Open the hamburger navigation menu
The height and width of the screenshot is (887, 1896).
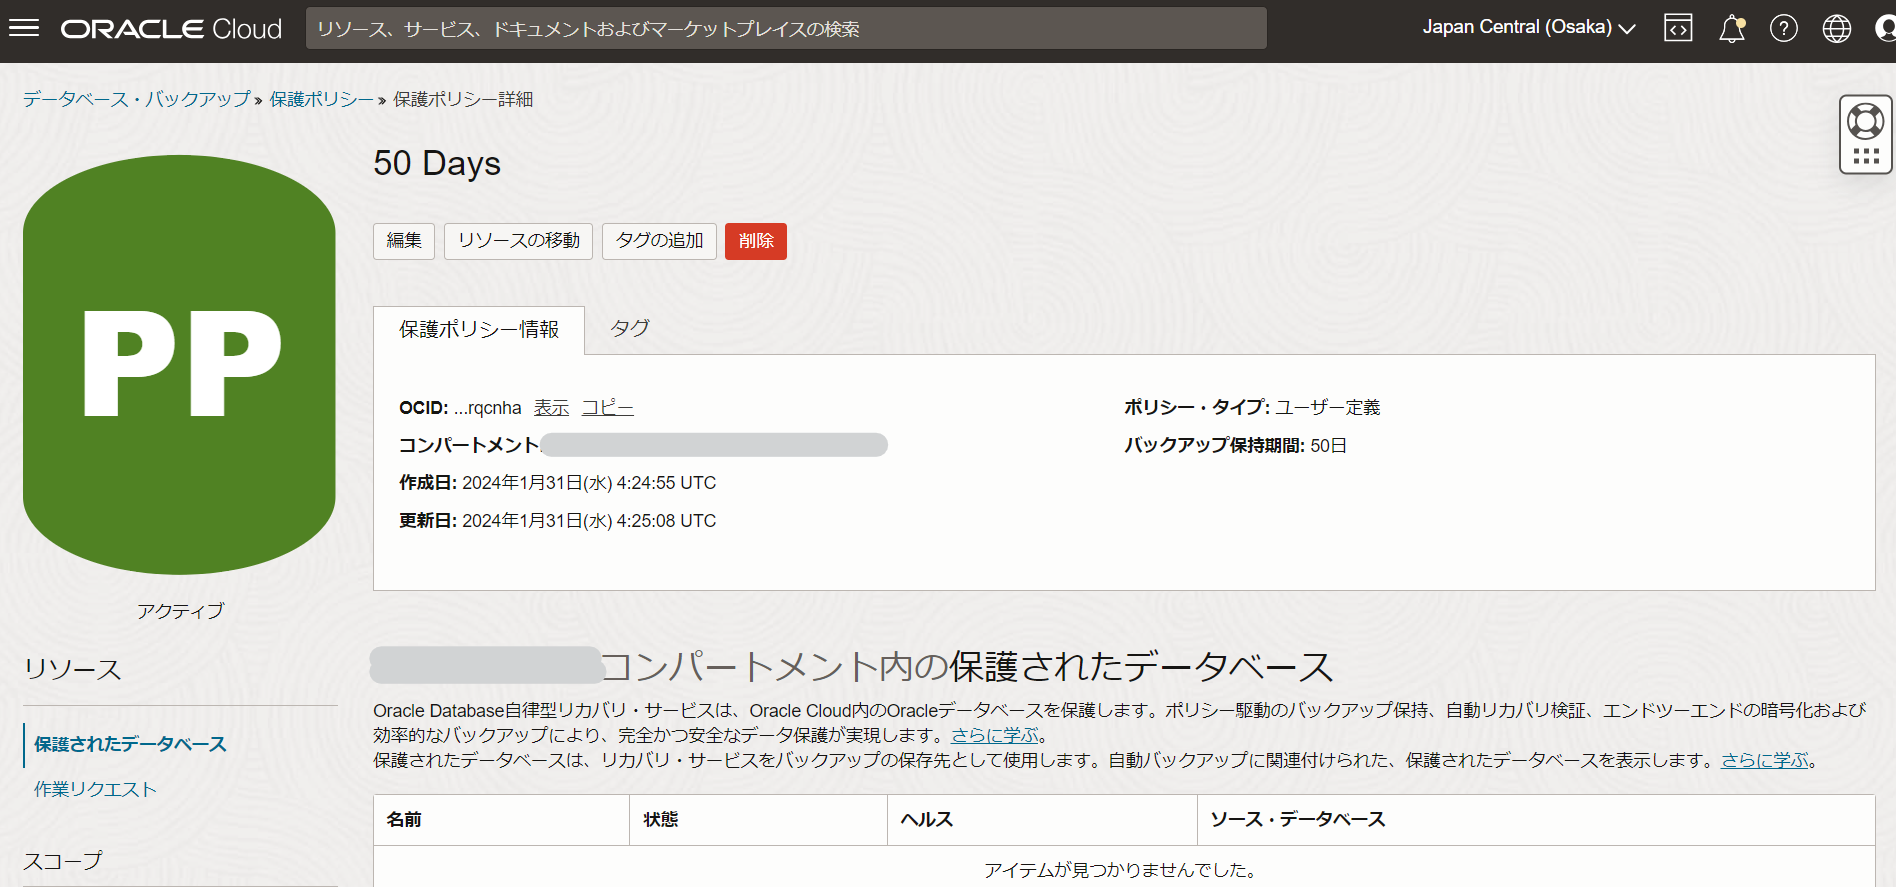pos(24,28)
